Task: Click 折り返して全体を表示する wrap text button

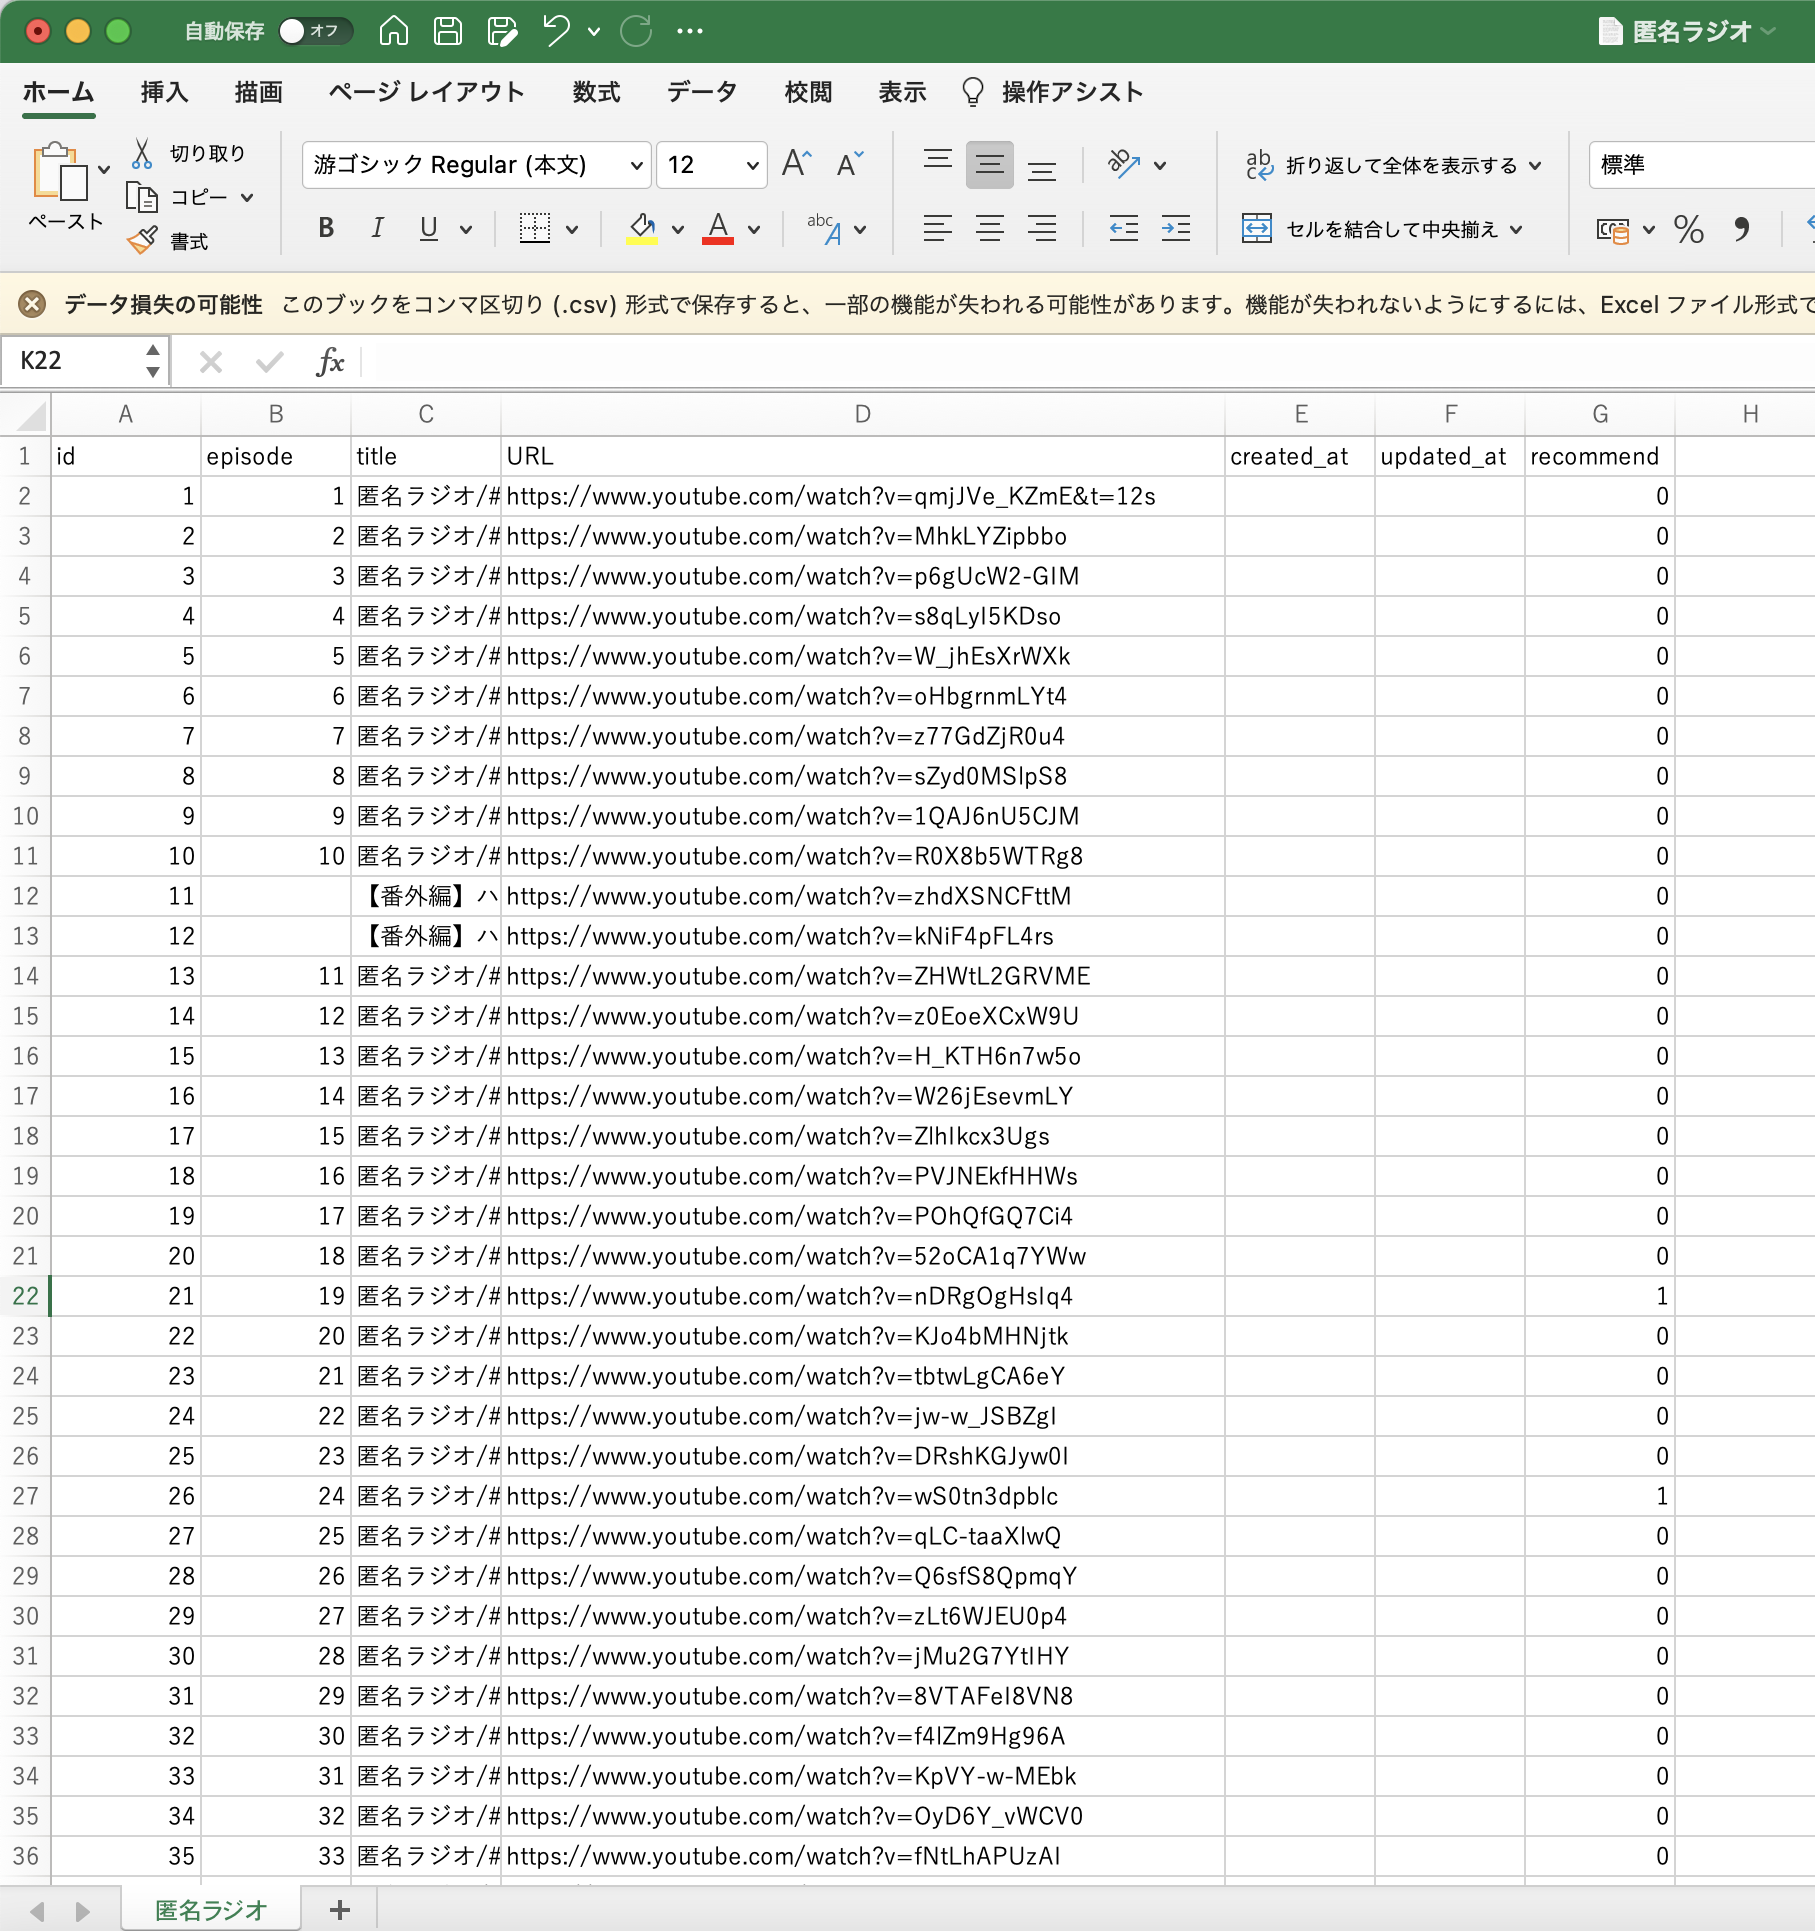Action: point(1393,165)
